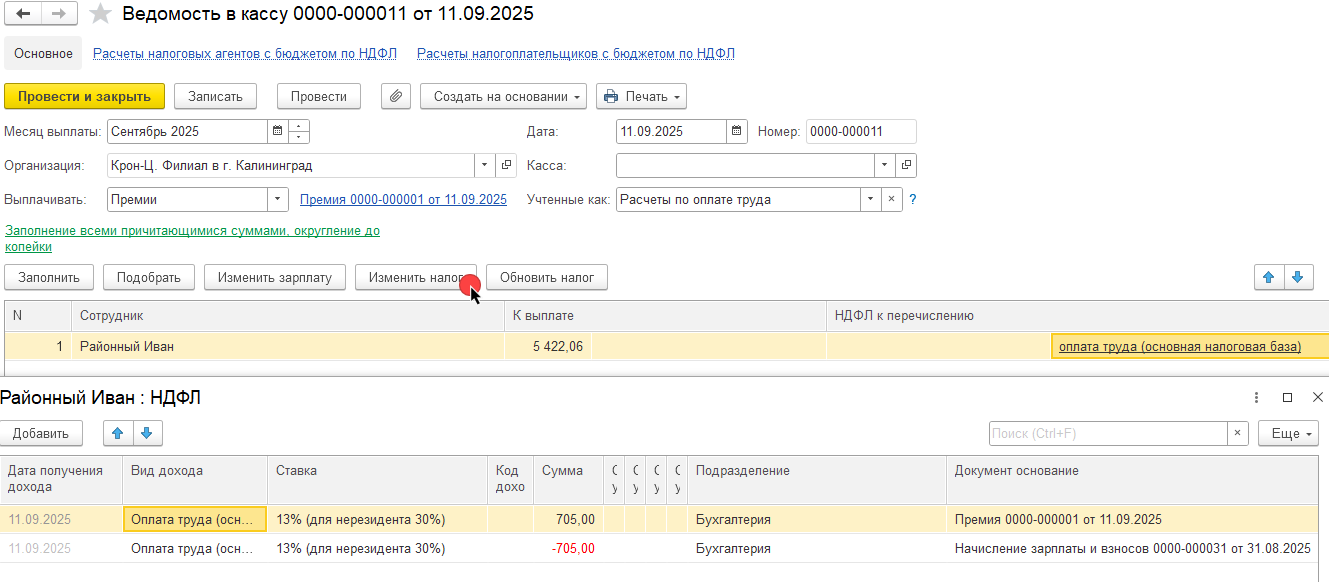Adjust month with Месяц выплаты stepper arrows

coord(299,131)
